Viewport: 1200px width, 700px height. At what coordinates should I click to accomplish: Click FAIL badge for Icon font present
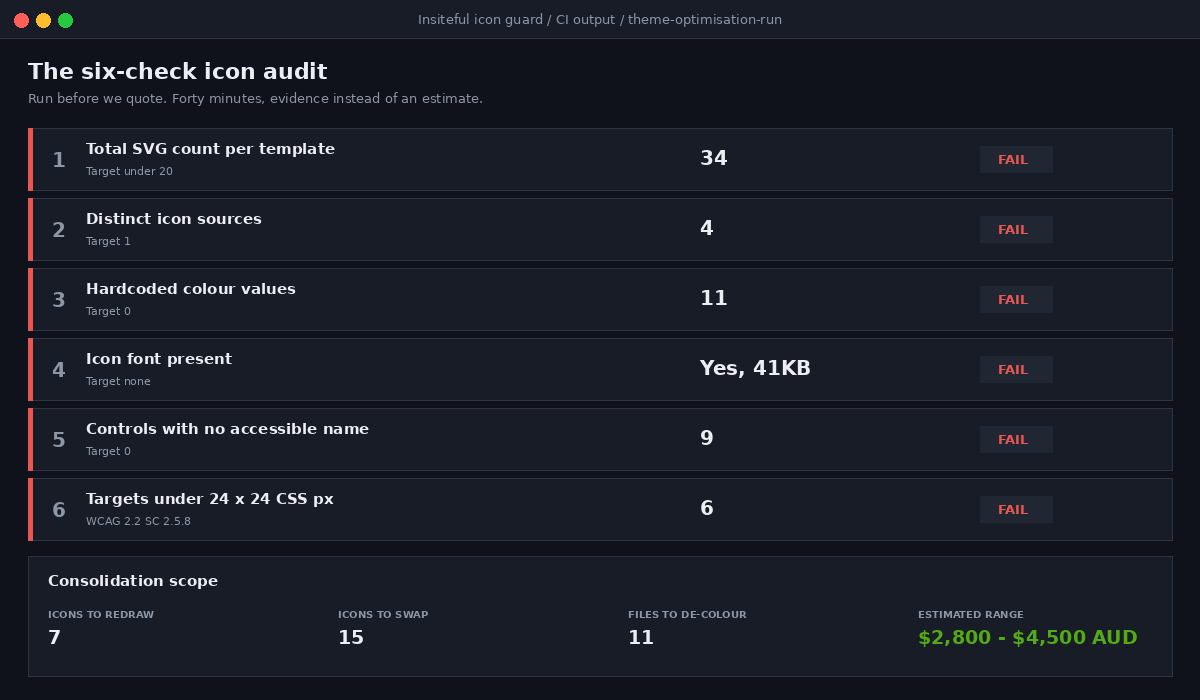pos(1016,370)
